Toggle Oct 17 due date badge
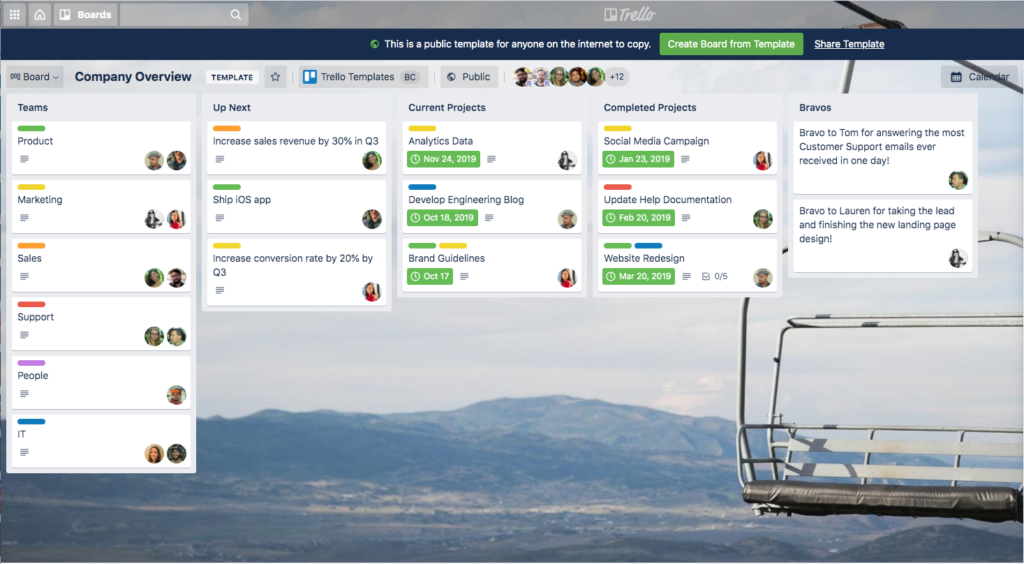The height and width of the screenshot is (564, 1024). pos(430,276)
